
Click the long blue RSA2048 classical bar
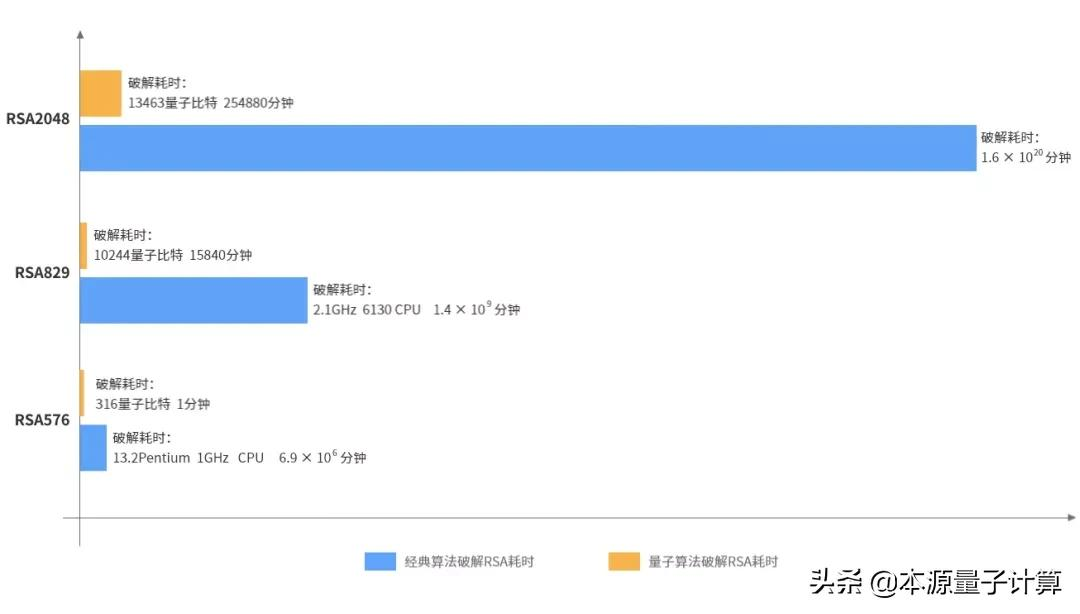pyautogui.click(x=528, y=148)
